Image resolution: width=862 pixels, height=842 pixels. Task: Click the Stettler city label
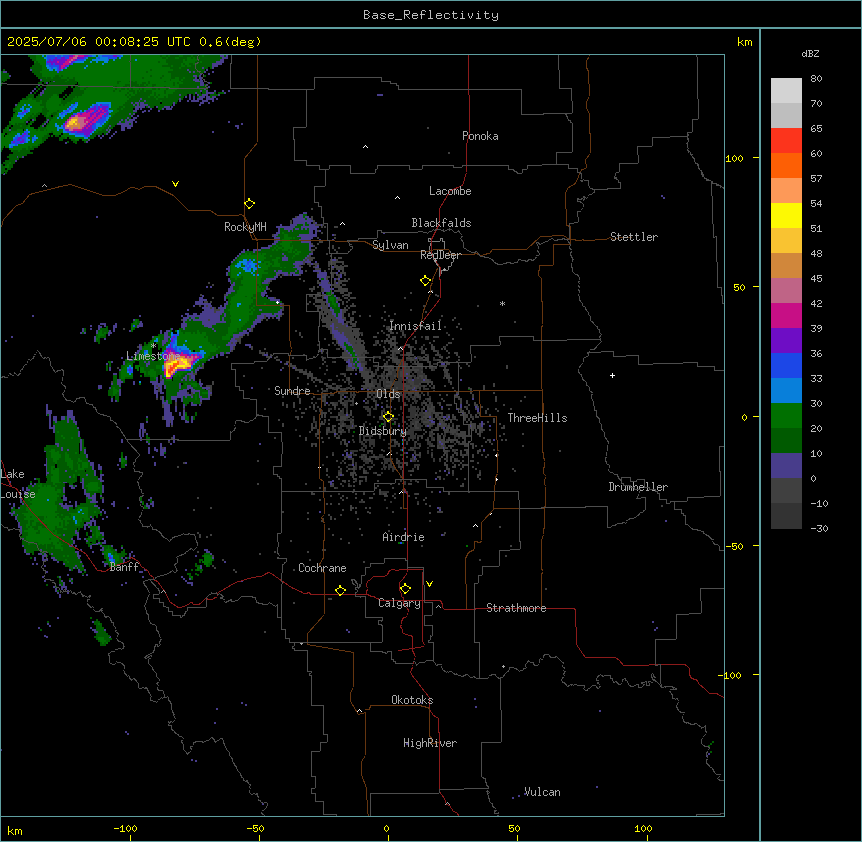point(634,237)
